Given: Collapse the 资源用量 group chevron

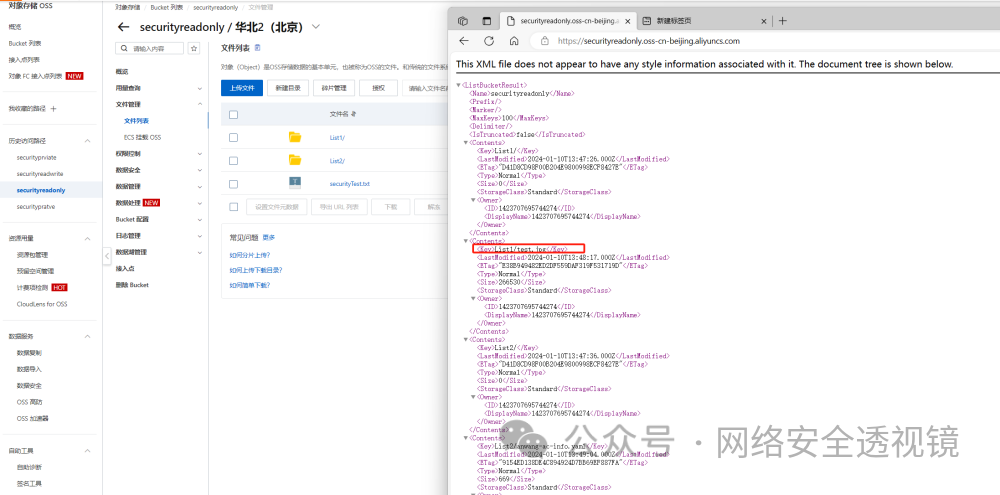Looking at the screenshot, I should tap(87, 238).
